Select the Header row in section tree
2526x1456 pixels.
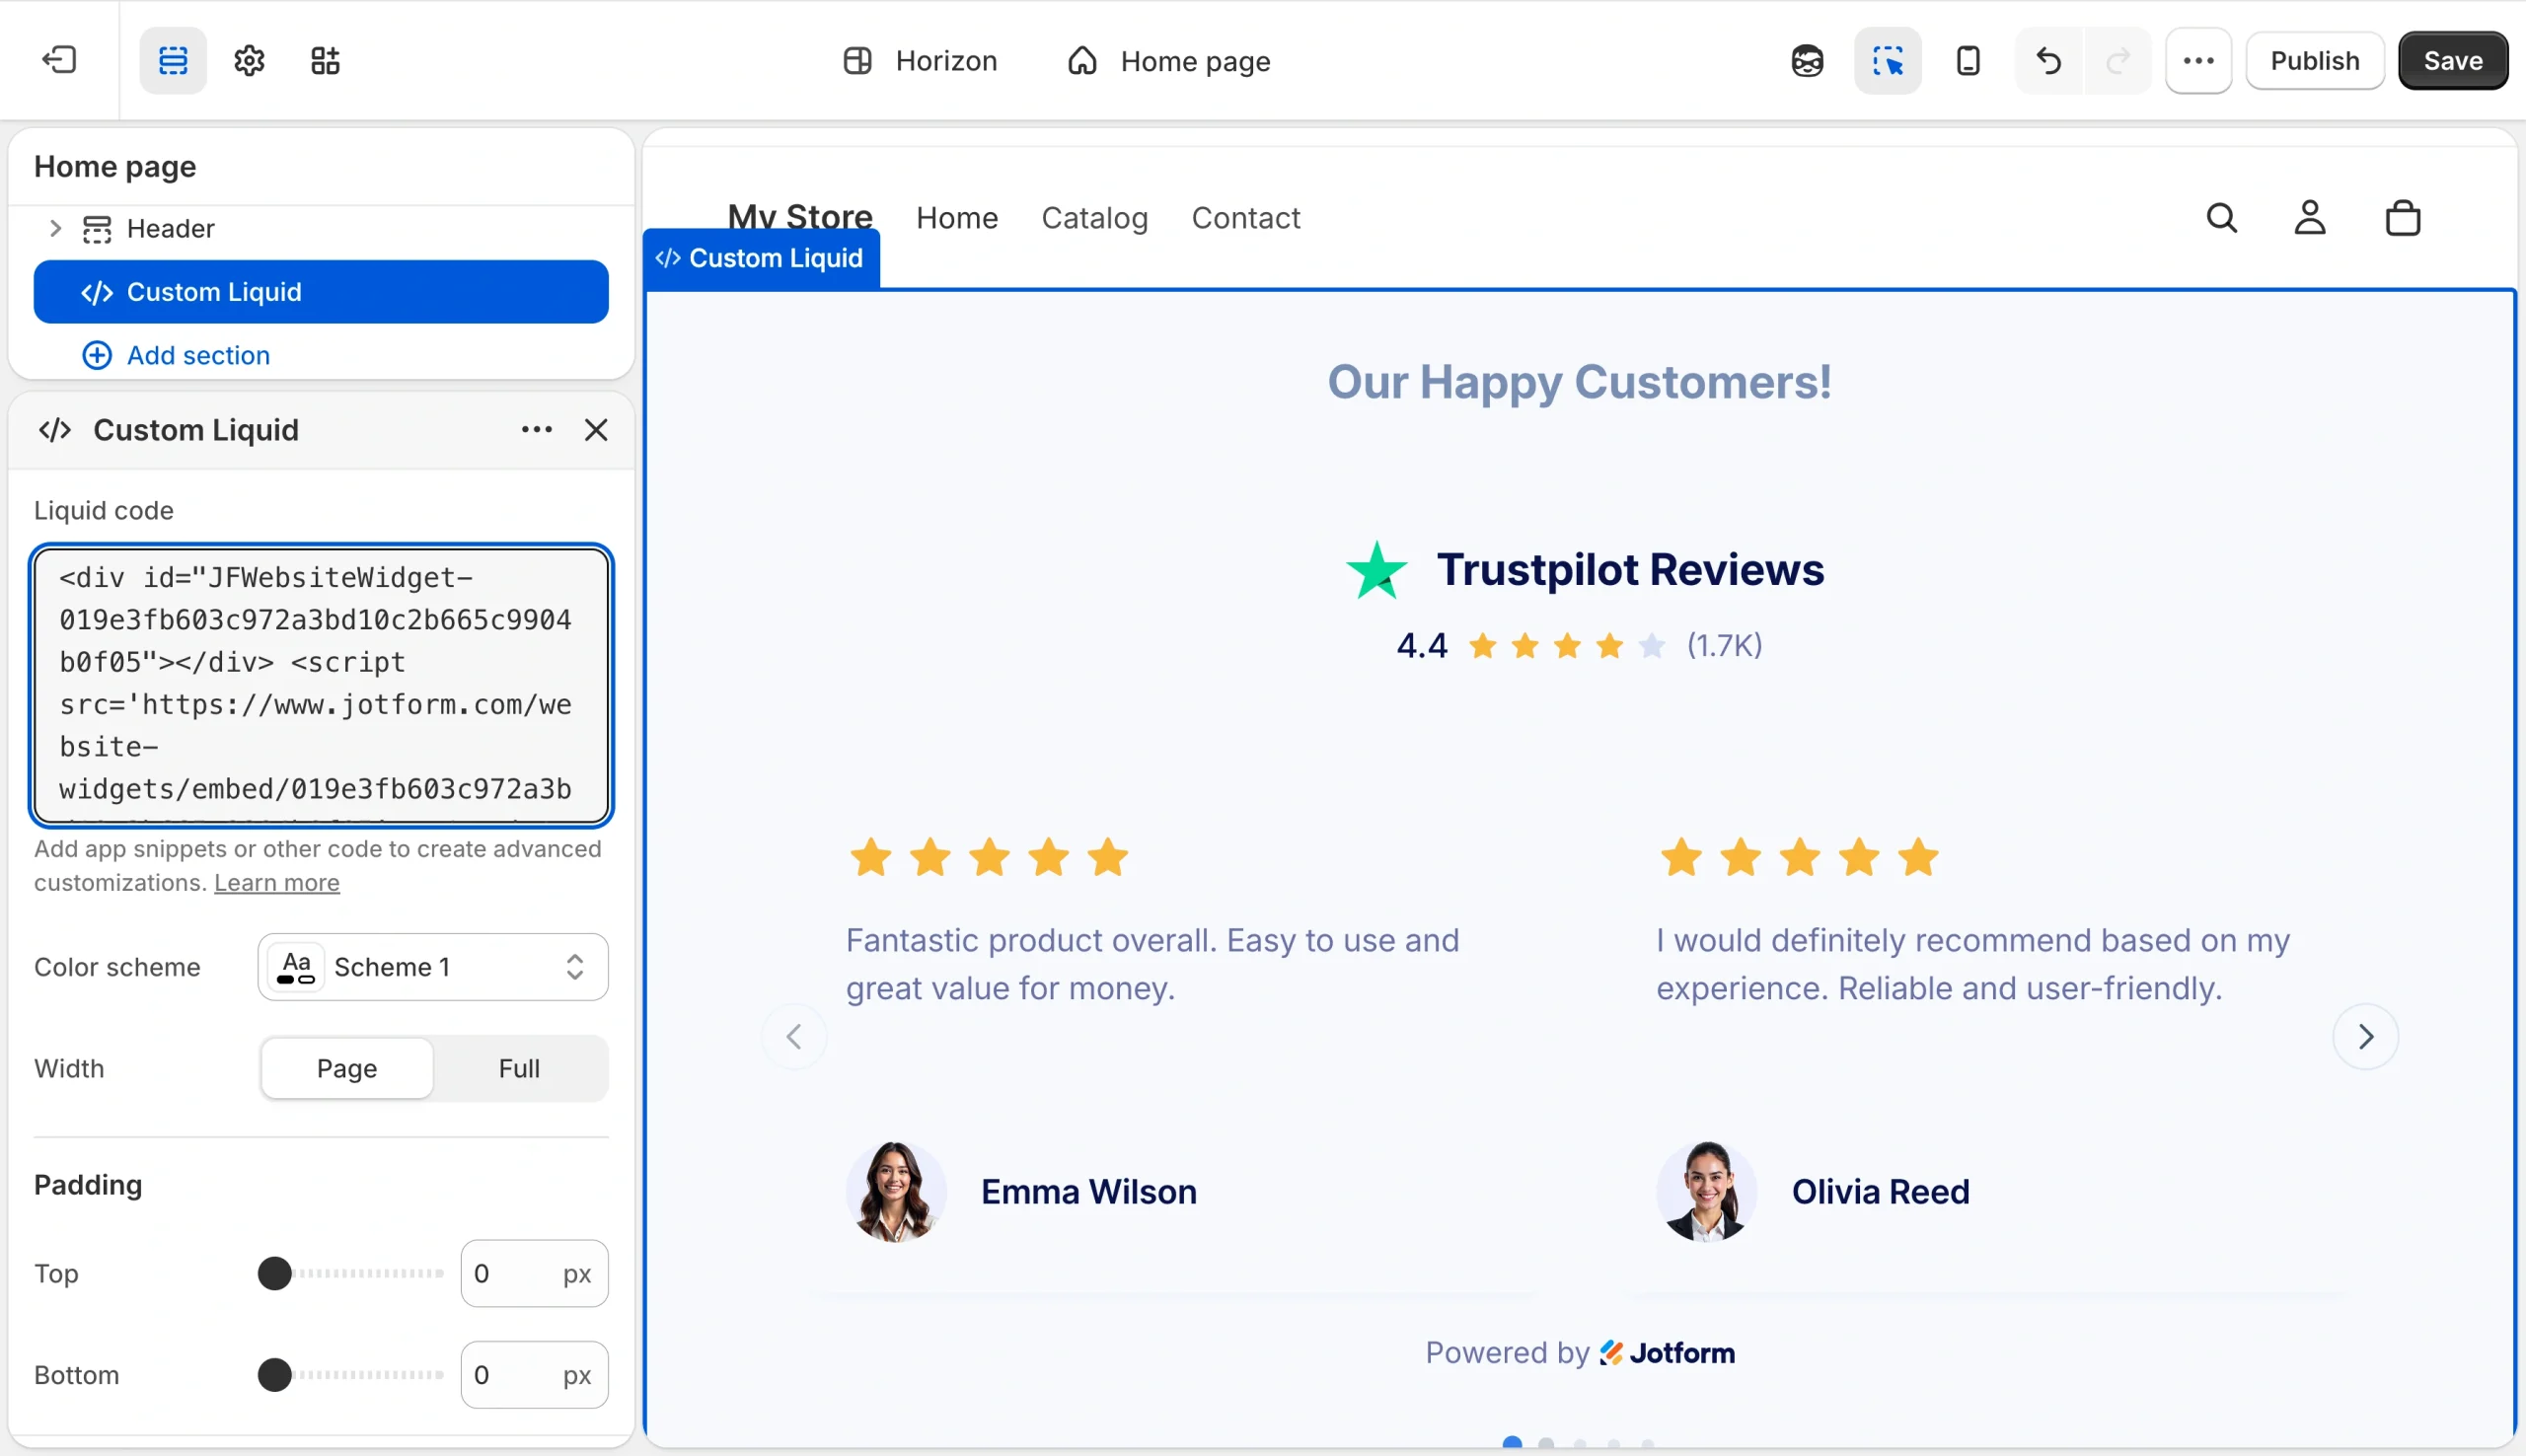[x=320, y=228]
